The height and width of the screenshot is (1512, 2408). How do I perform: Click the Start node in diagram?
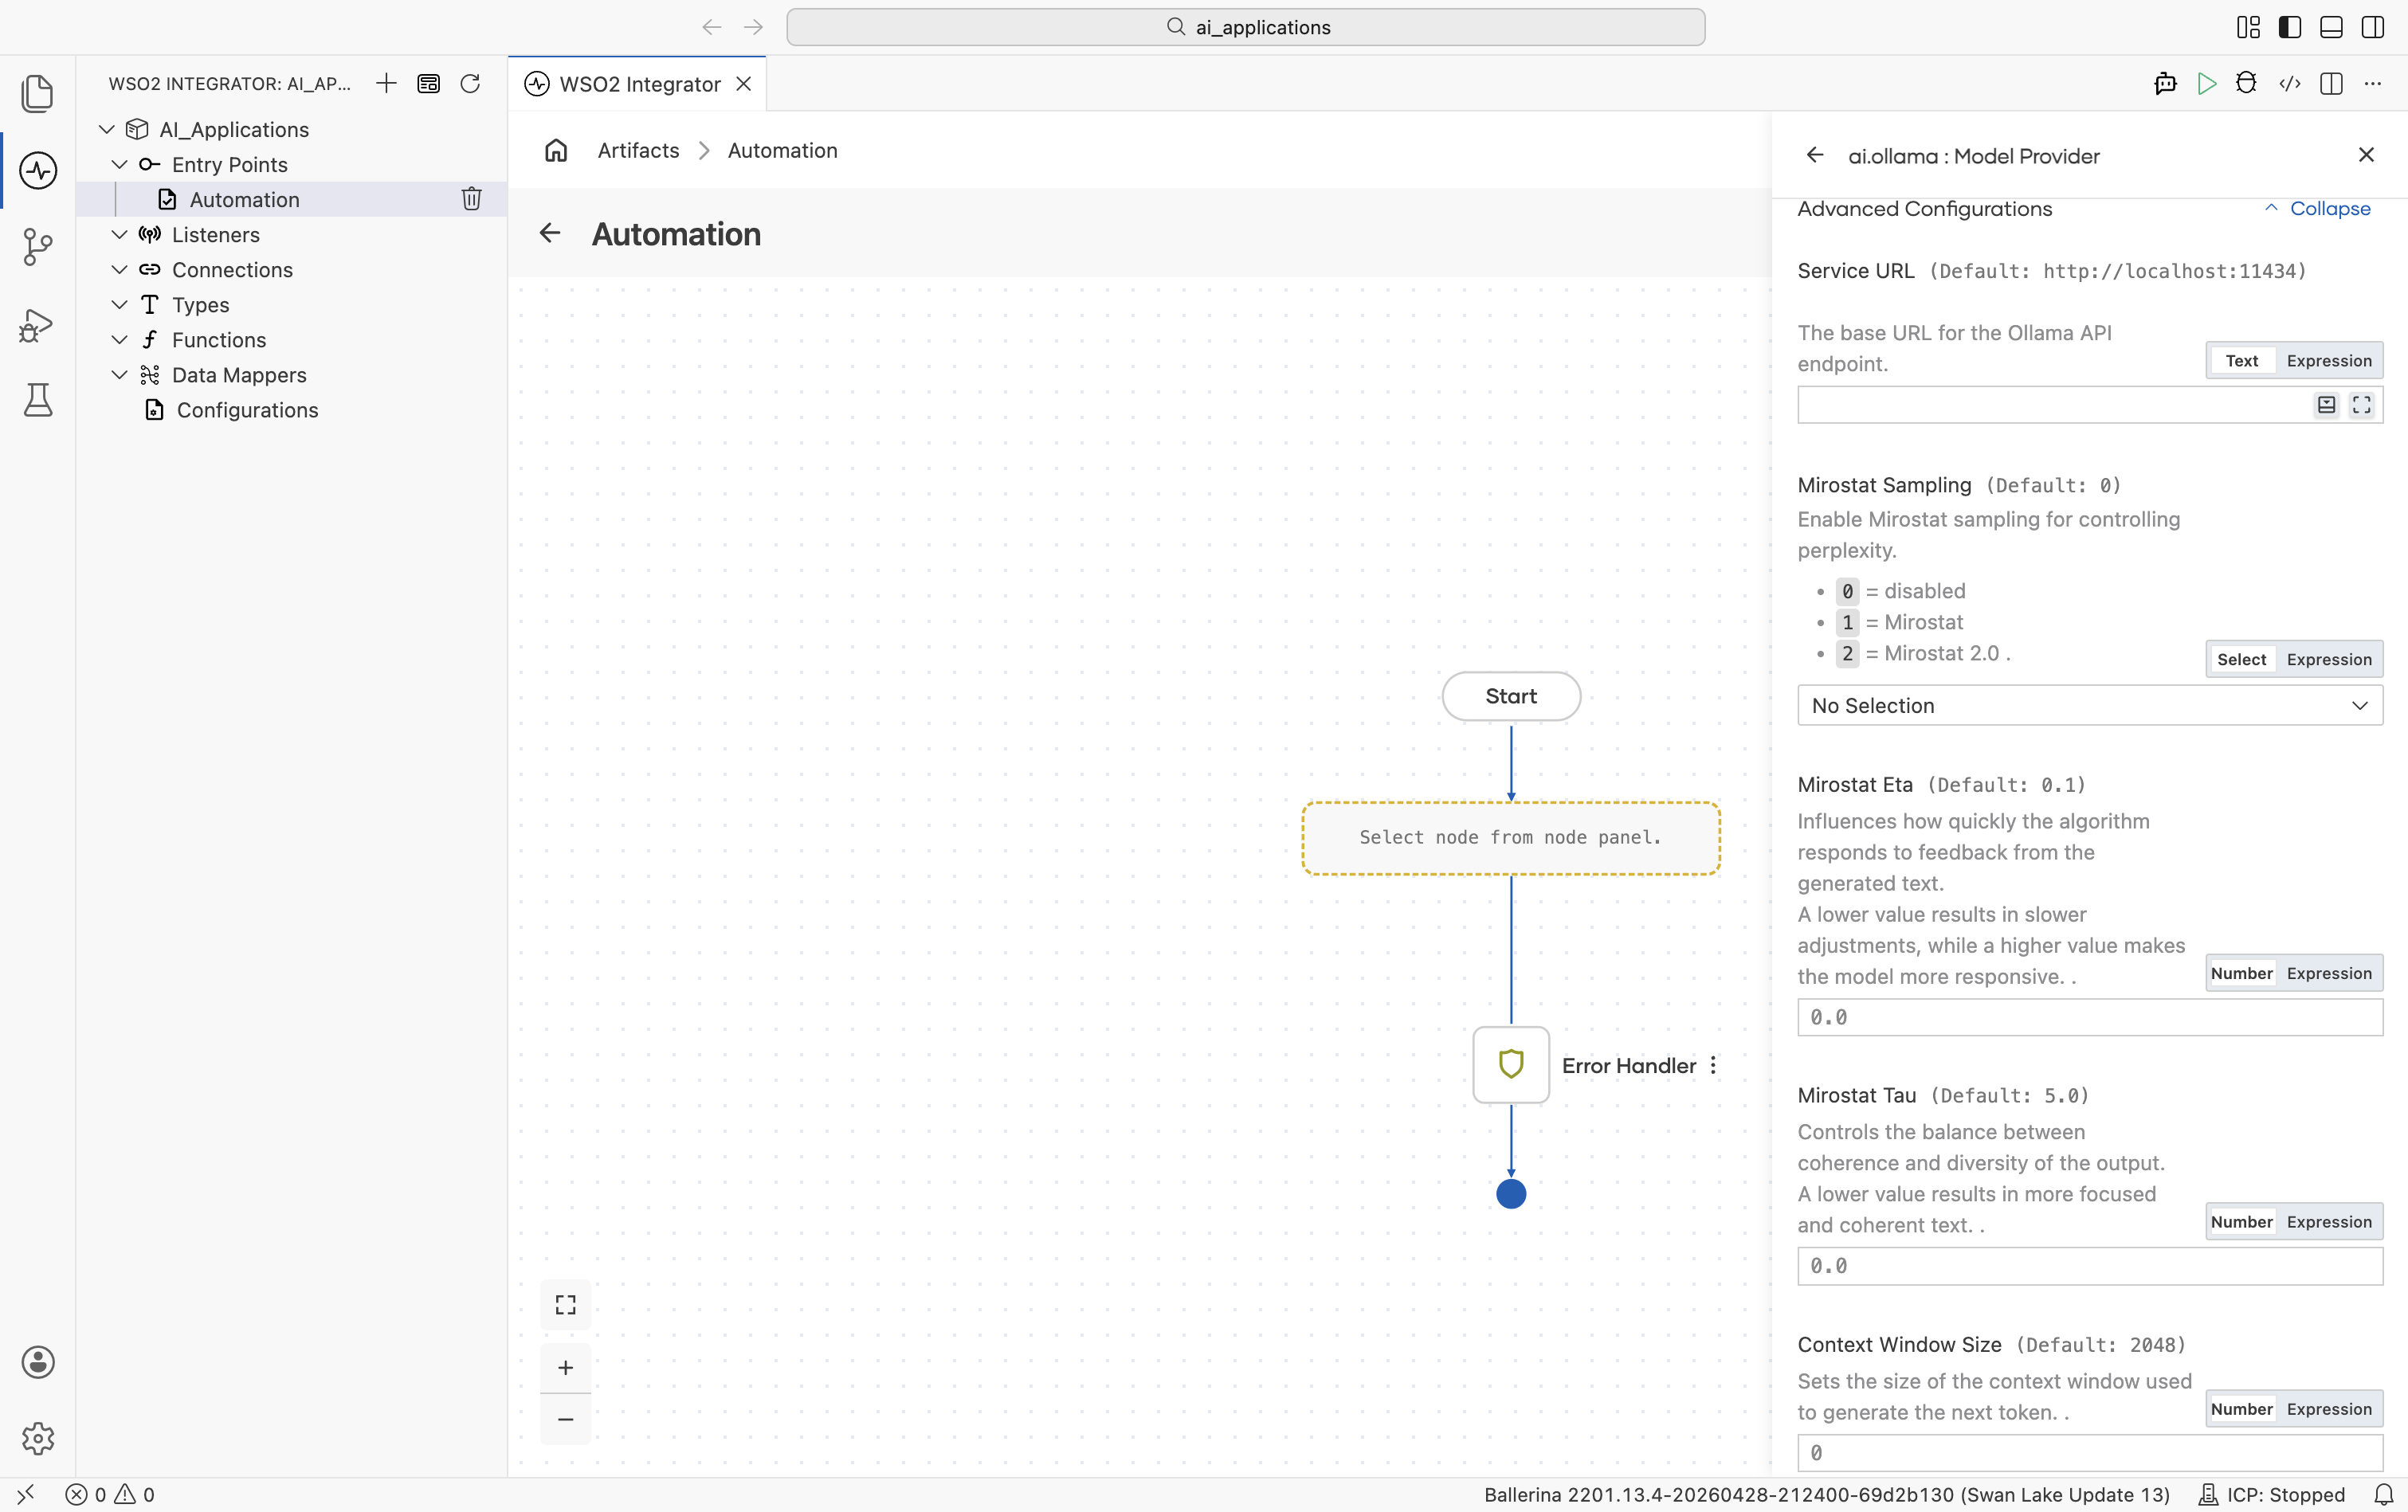[1511, 696]
